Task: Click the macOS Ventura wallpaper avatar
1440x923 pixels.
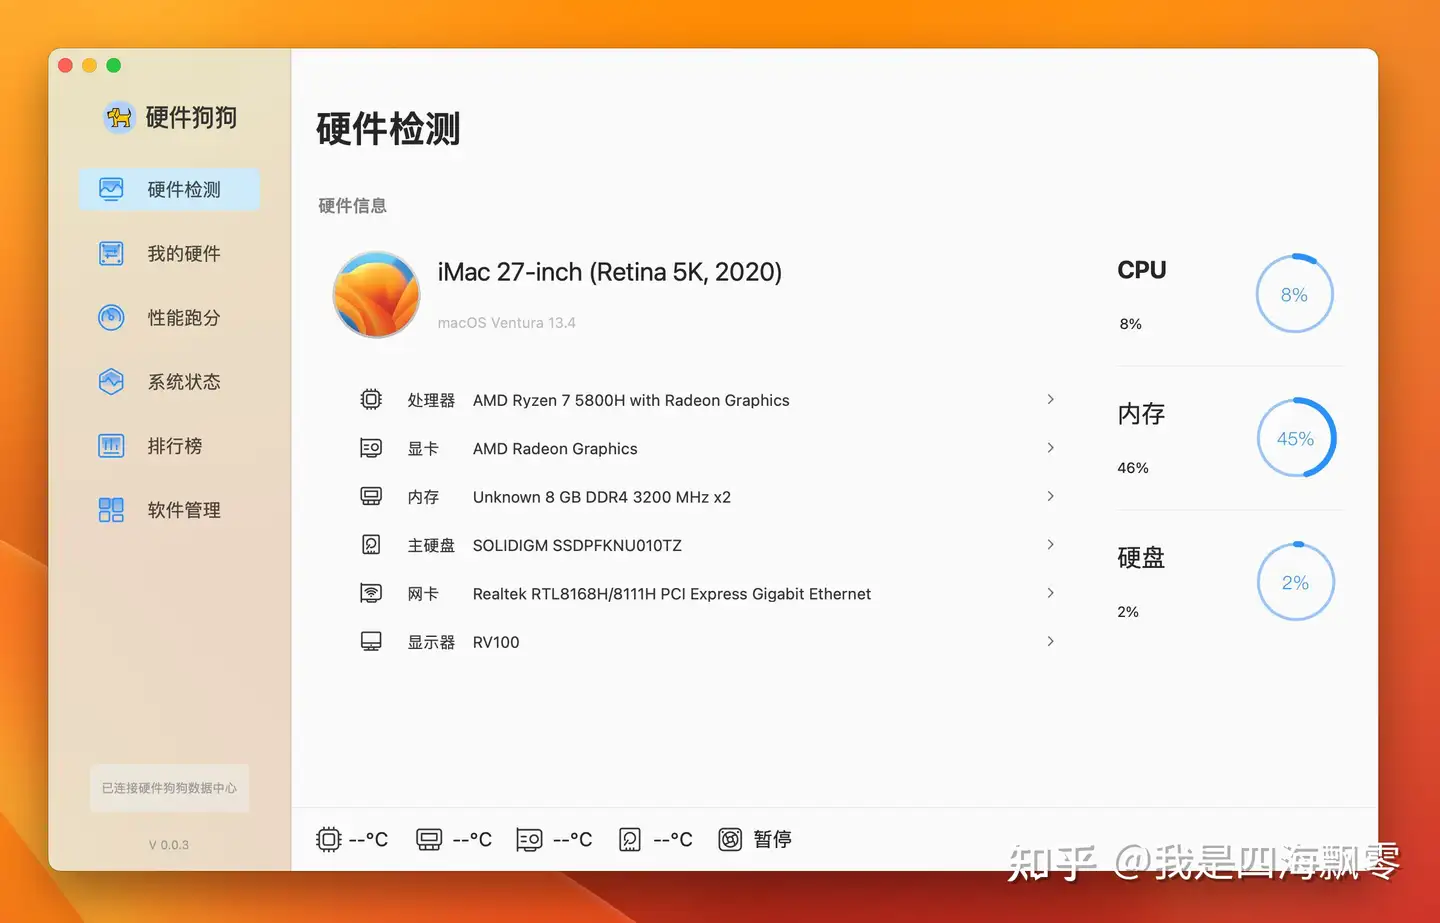Action: (376, 295)
